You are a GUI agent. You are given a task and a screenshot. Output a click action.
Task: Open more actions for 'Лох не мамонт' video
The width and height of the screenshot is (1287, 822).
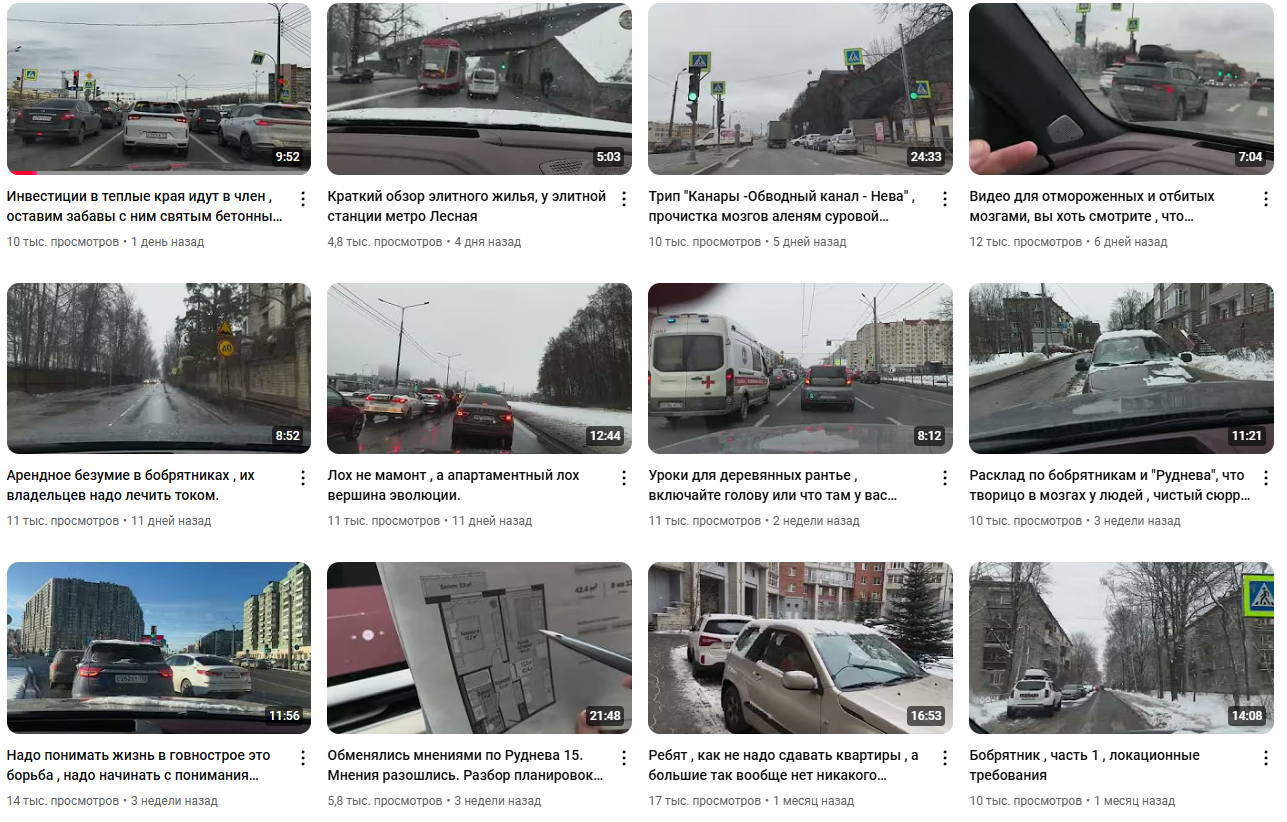click(624, 478)
